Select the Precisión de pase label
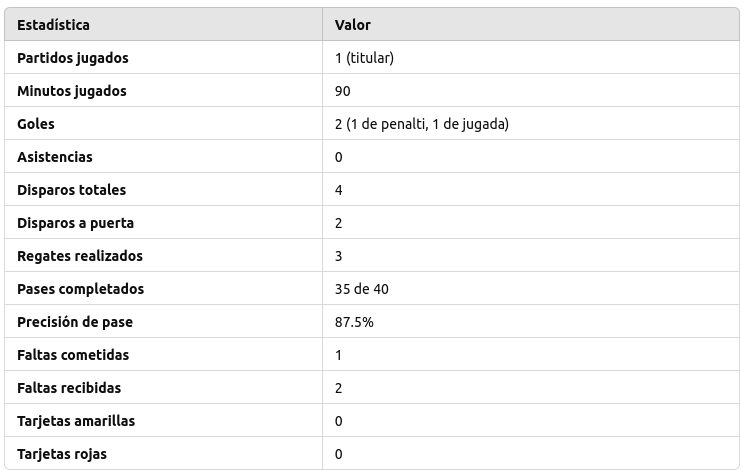Image resolution: width=753 pixels, height=476 pixels. point(75,322)
